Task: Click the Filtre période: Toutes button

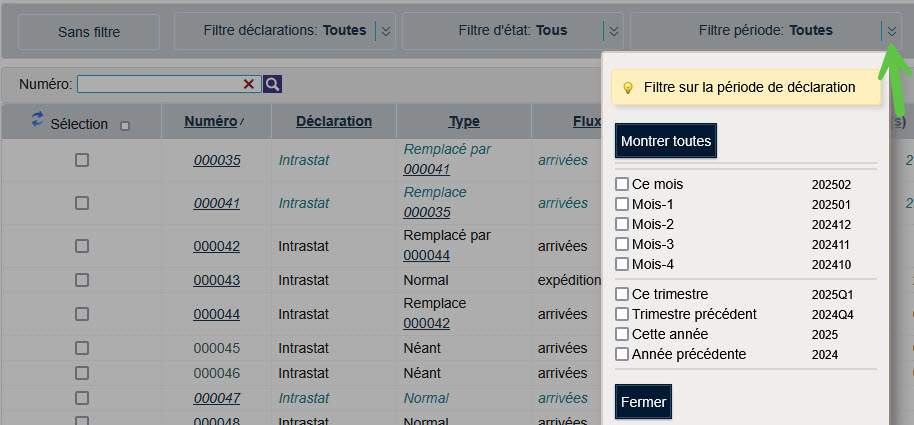Action: pyautogui.click(x=765, y=31)
